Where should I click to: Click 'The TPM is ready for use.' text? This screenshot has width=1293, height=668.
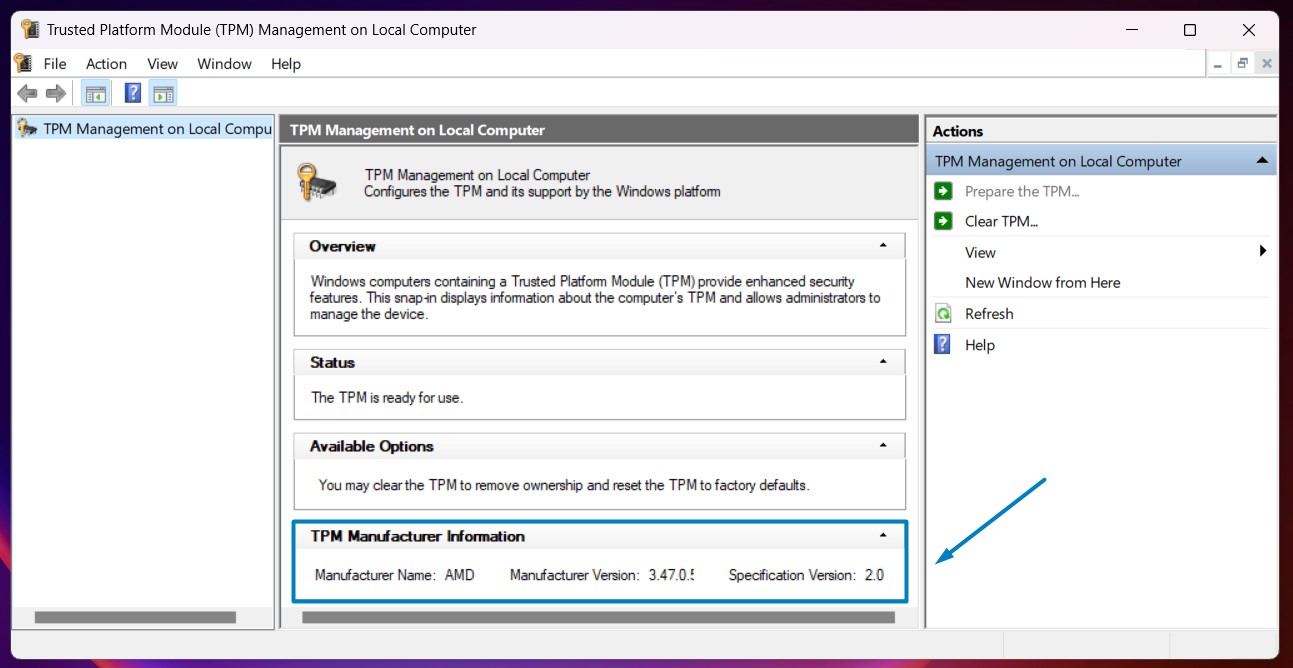coord(387,398)
